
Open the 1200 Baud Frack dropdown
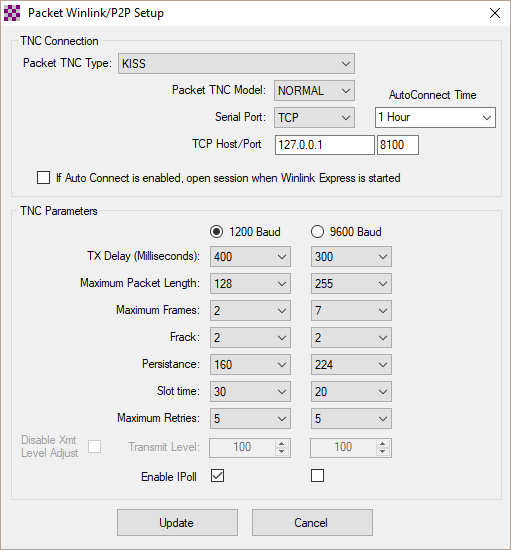tap(250, 337)
